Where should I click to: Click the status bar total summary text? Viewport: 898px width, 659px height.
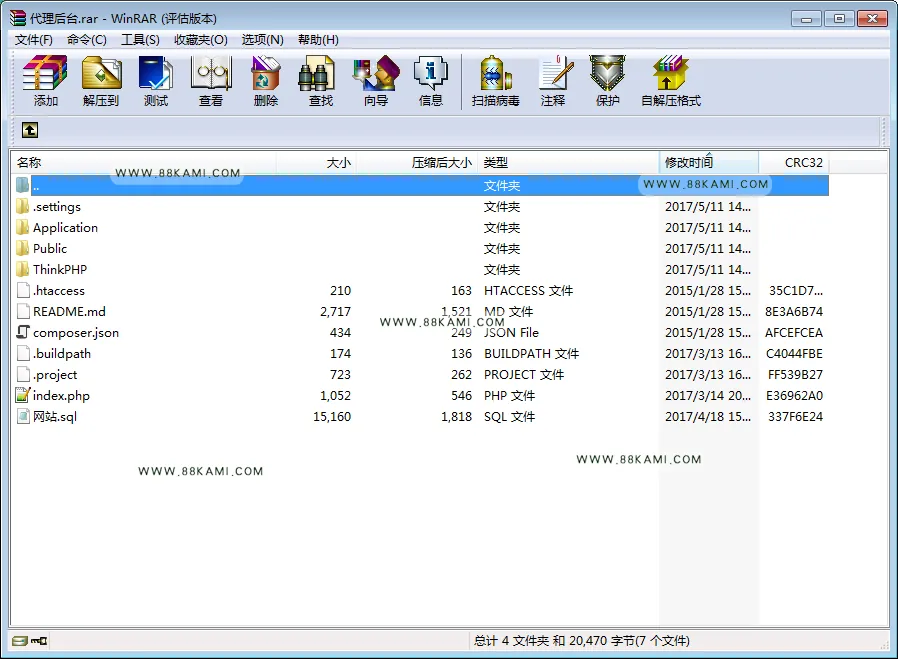click(581, 641)
